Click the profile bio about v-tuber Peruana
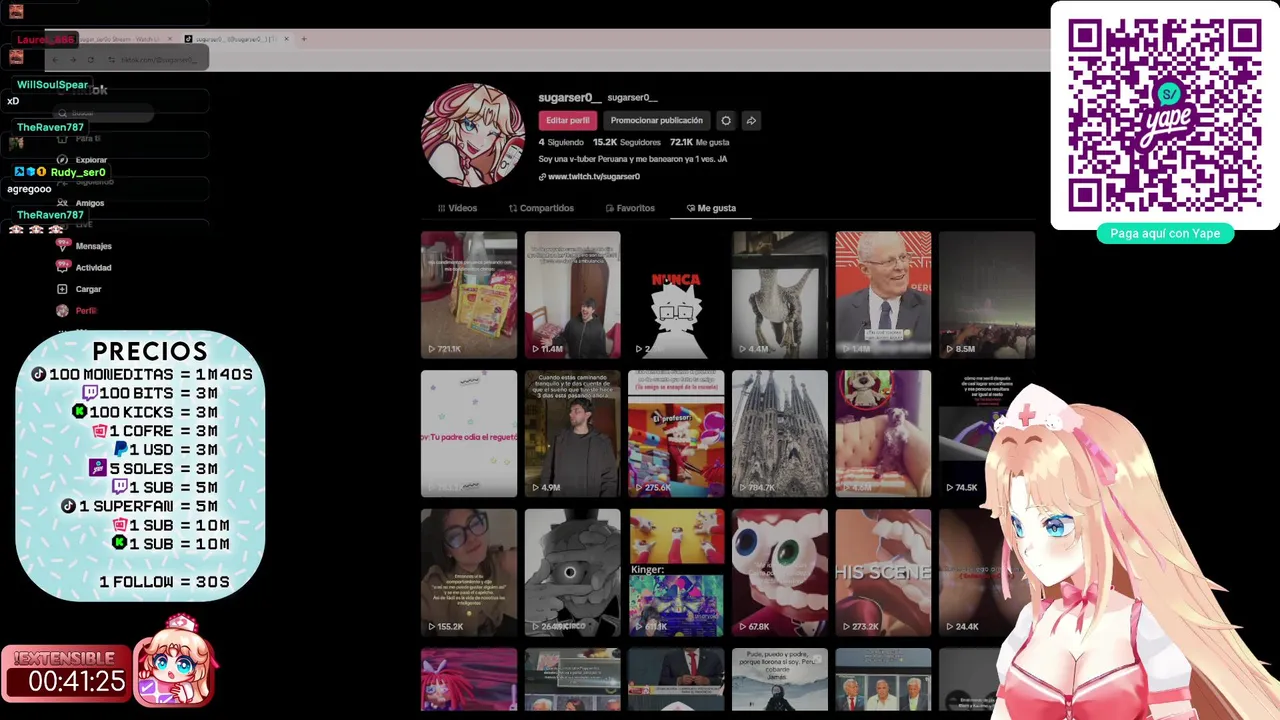The height and width of the screenshot is (720, 1280). coord(633,159)
